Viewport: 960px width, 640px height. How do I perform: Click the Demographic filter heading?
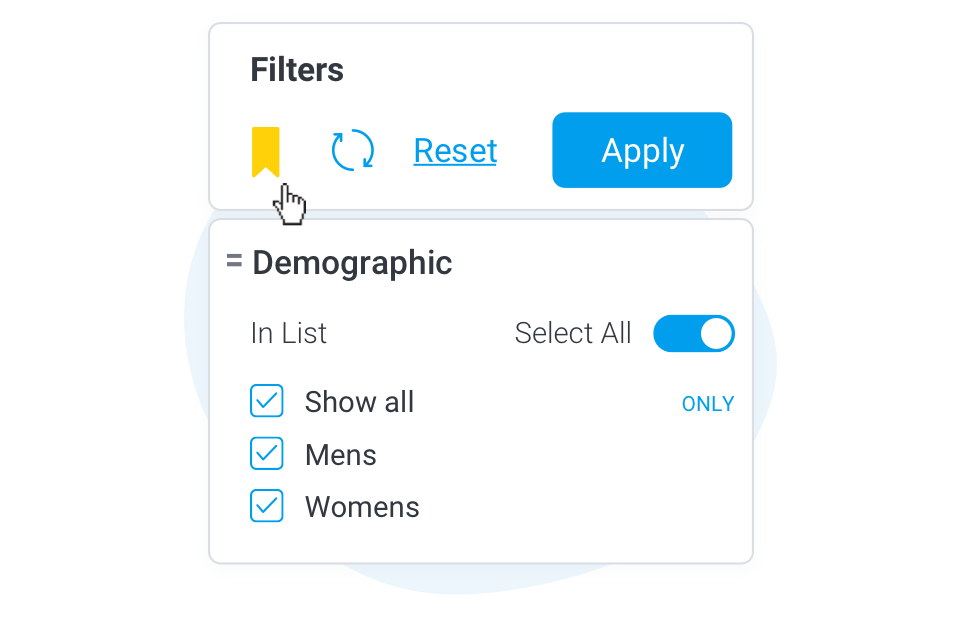(352, 263)
